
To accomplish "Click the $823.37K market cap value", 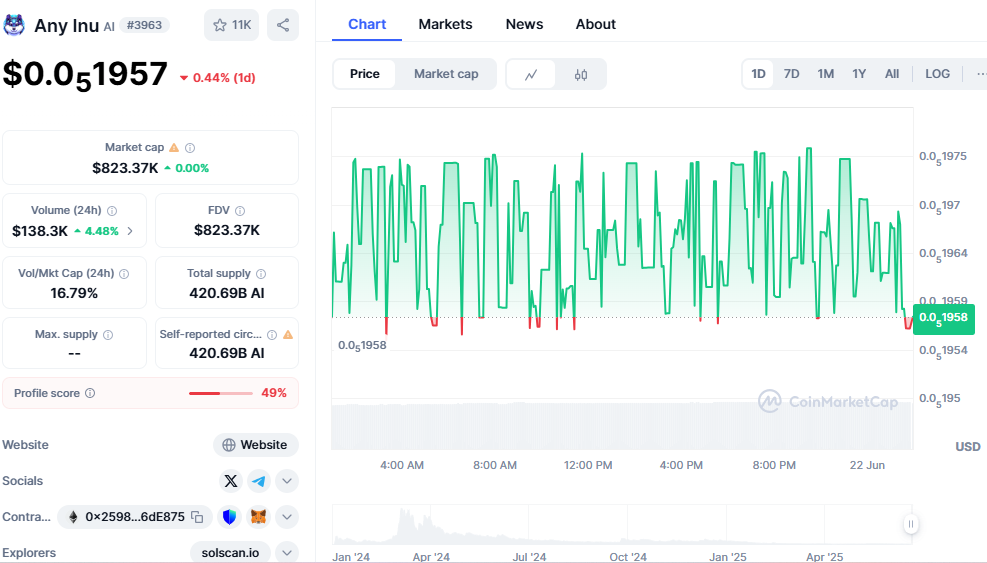I will pyautogui.click(x=125, y=168).
